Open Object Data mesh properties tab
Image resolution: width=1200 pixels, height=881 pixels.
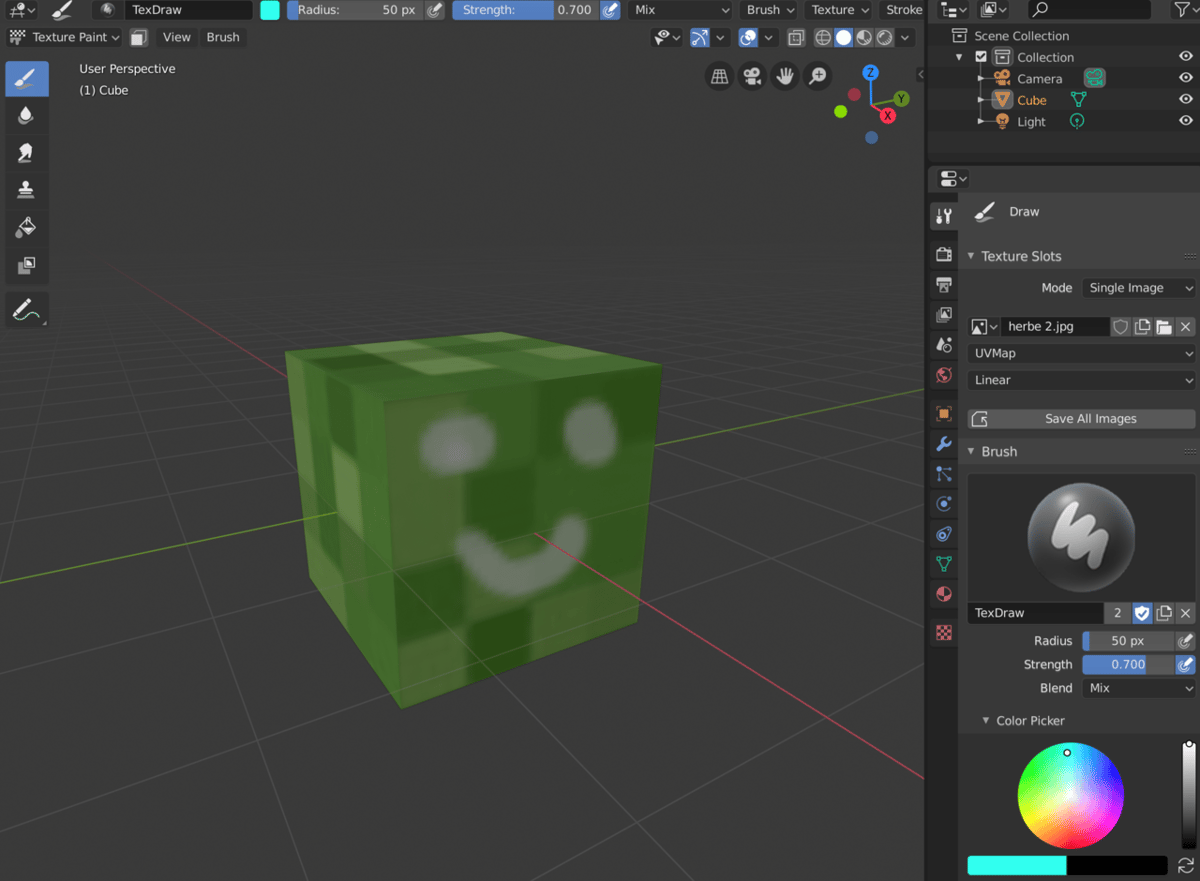[x=943, y=564]
